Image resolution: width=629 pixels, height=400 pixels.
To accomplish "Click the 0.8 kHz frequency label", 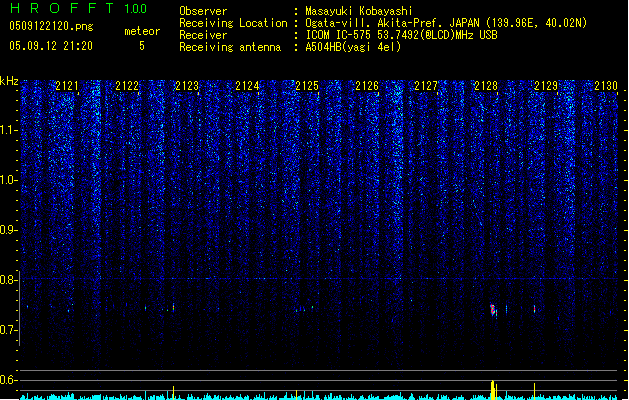I will click(8, 280).
